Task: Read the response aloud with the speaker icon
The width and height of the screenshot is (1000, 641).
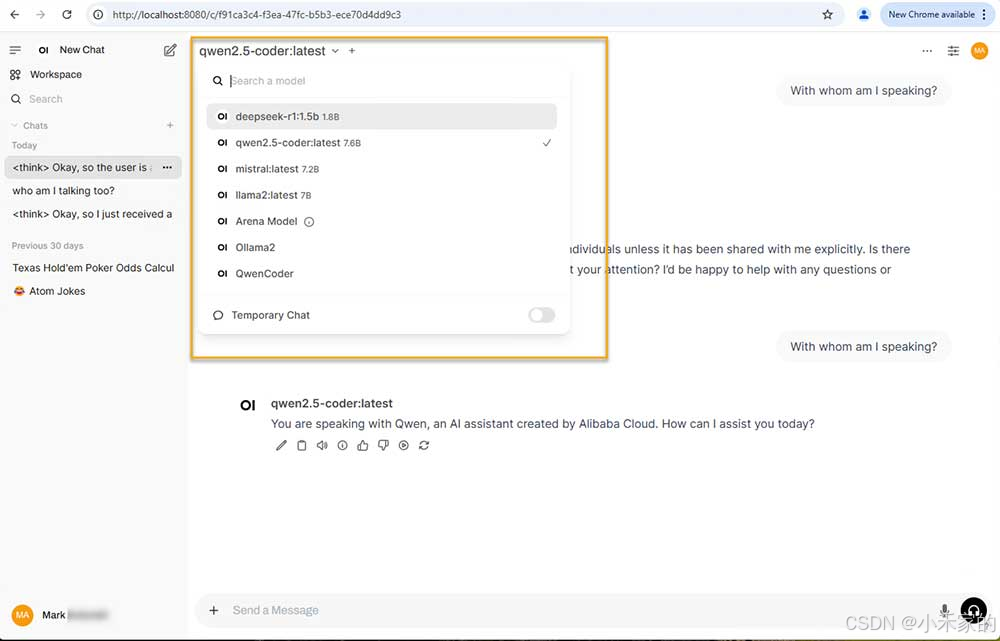Action: pos(322,446)
